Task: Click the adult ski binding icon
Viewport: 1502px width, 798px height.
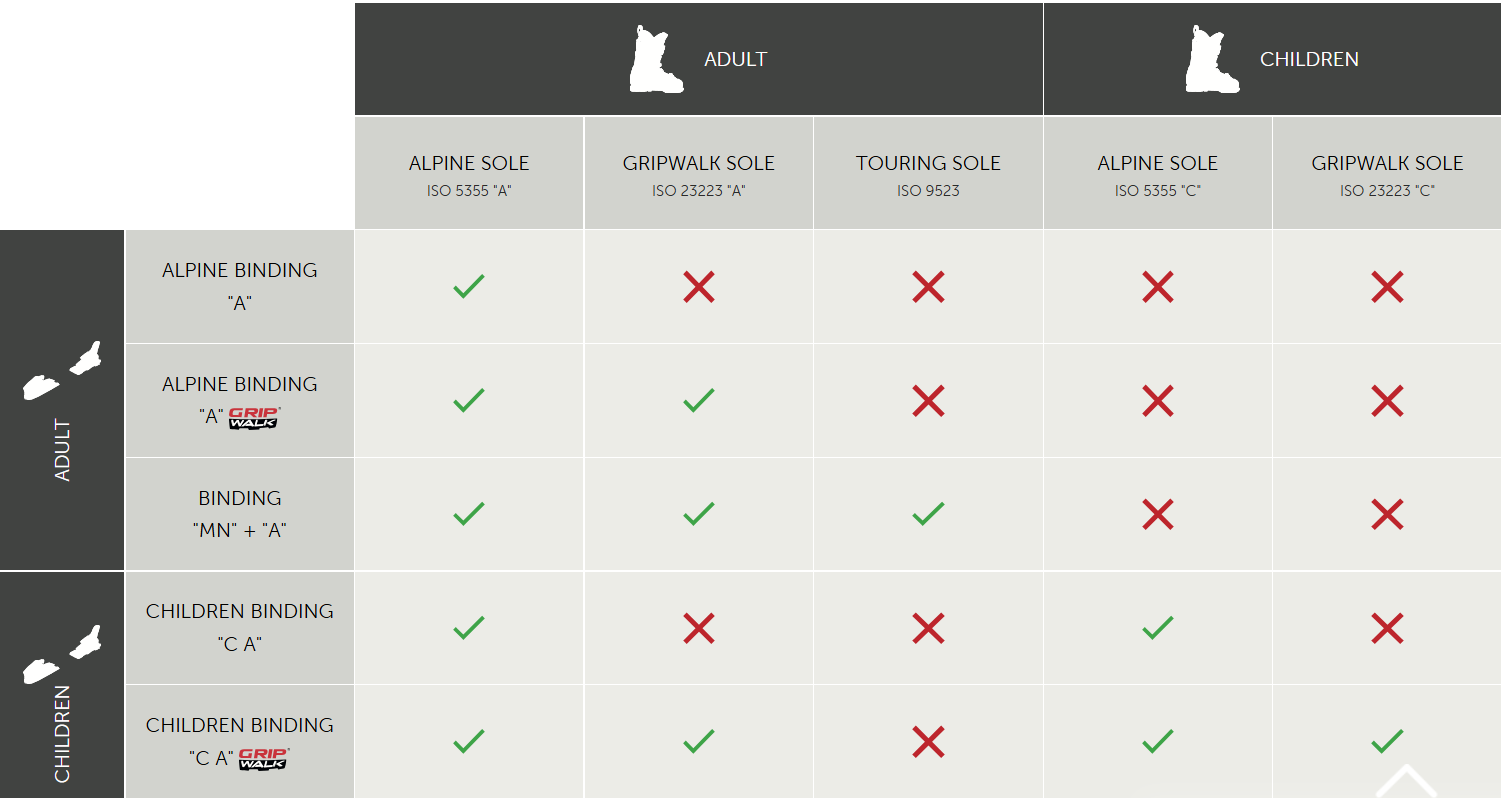Action: coord(62,372)
